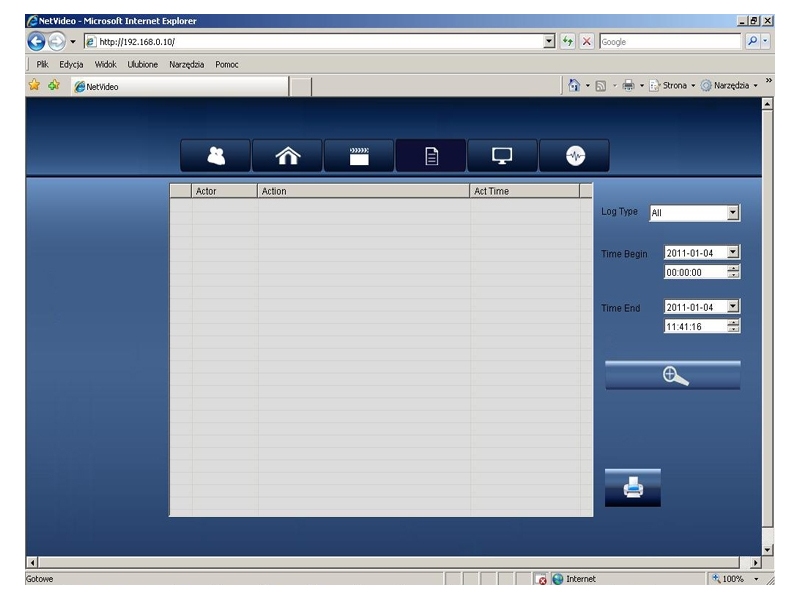This screenshot has width=800, height=600.
Task: Click the pulse waveform status icon
Action: click(574, 156)
